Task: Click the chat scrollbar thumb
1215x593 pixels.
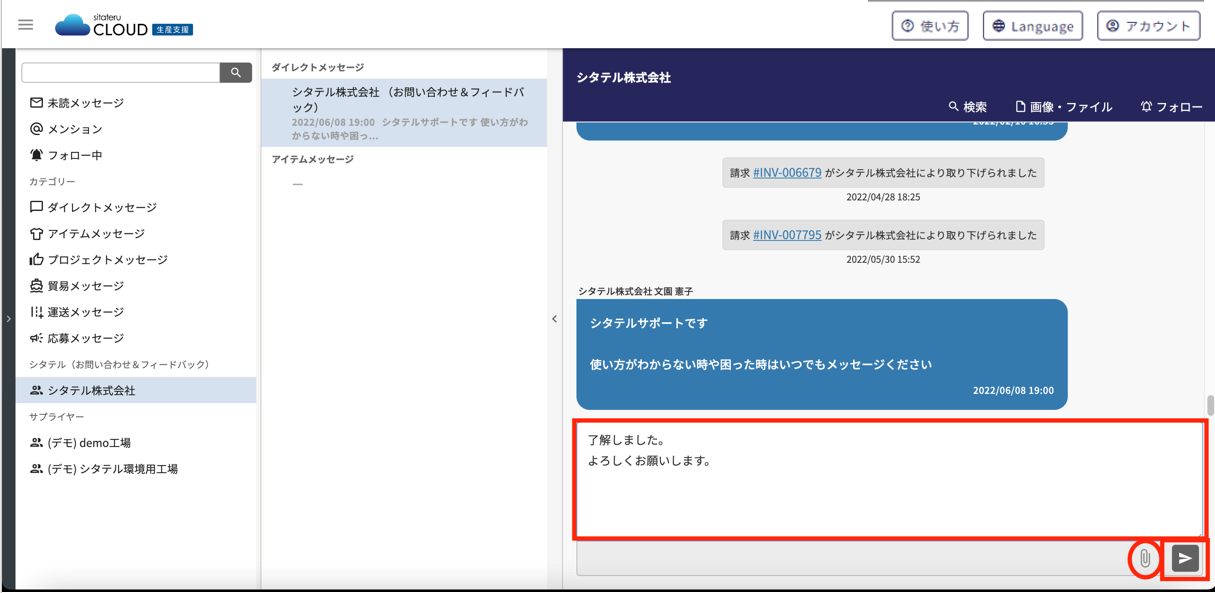Action: [x=1210, y=405]
